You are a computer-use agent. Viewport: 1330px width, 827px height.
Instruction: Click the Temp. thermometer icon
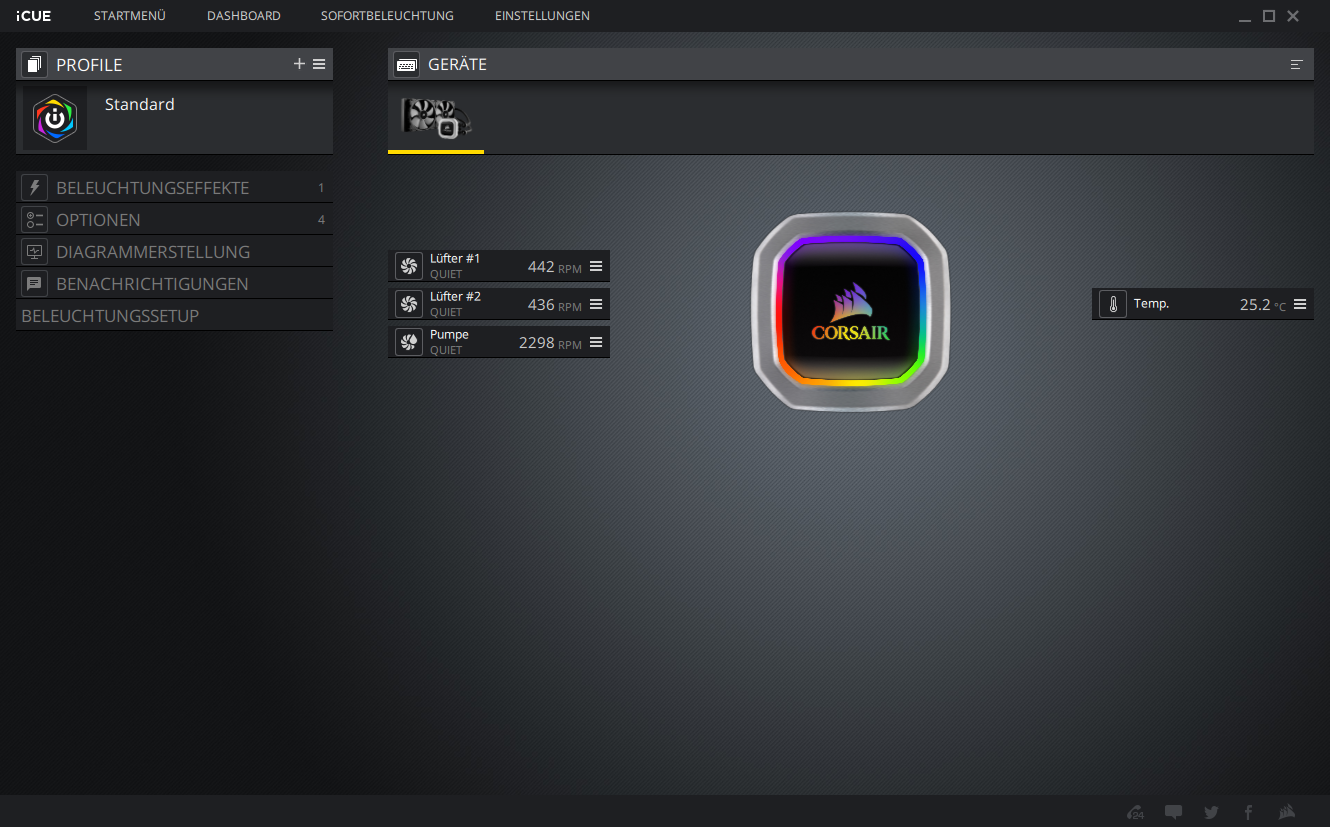tap(1113, 304)
